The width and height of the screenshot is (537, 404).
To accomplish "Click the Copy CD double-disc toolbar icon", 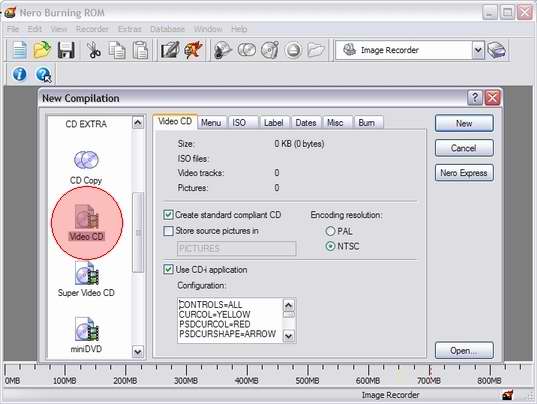I will click(247, 50).
